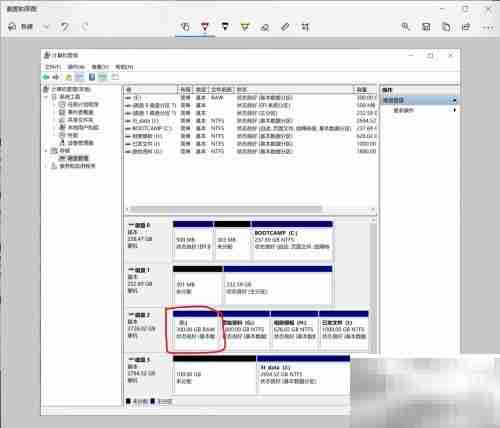Toggle the ruler tool
Screen dimensions: 500x428
tap(285, 27)
